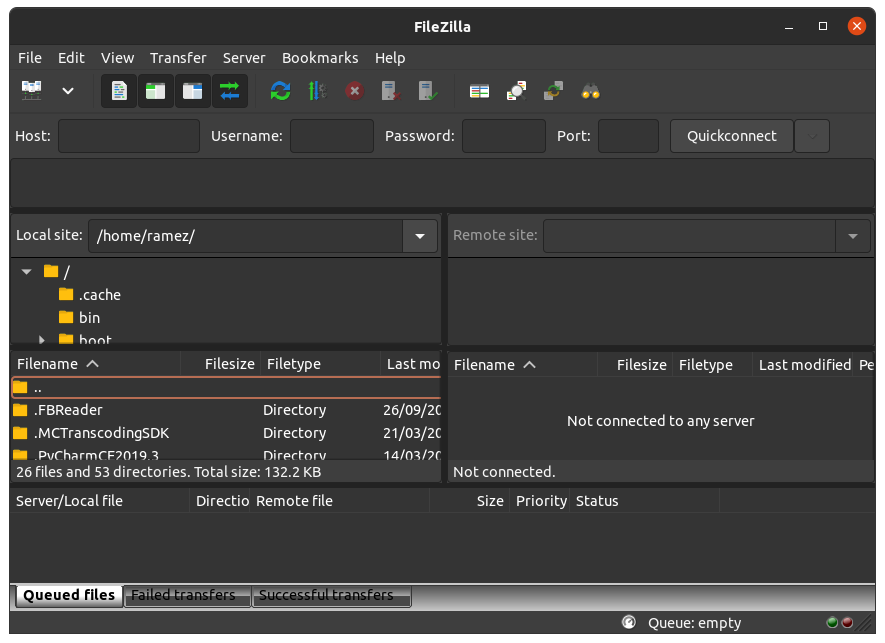Refresh the file and folder lists
Image resolution: width=885 pixels, height=643 pixels.
coord(281,91)
